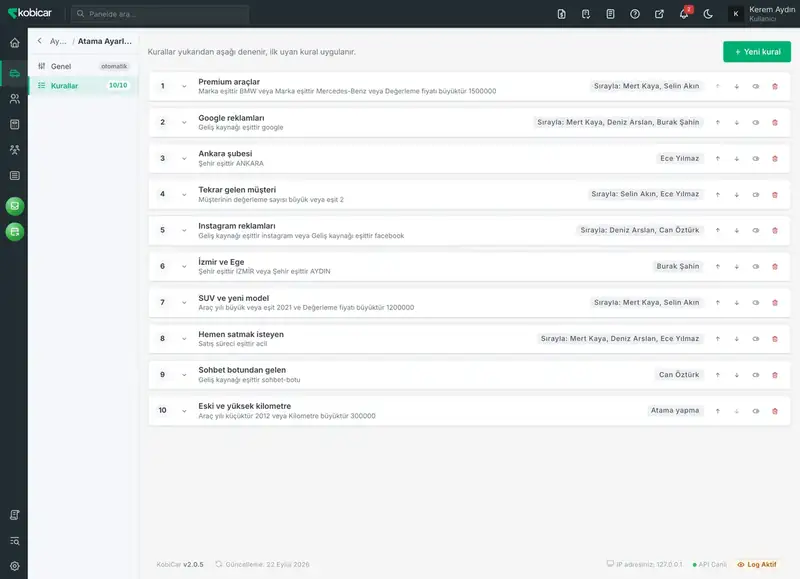Open the customers people icon in sidebar
Image resolution: width=800 pixels, height=579 pixels.
pyautogui.click(x=15, y=99)
